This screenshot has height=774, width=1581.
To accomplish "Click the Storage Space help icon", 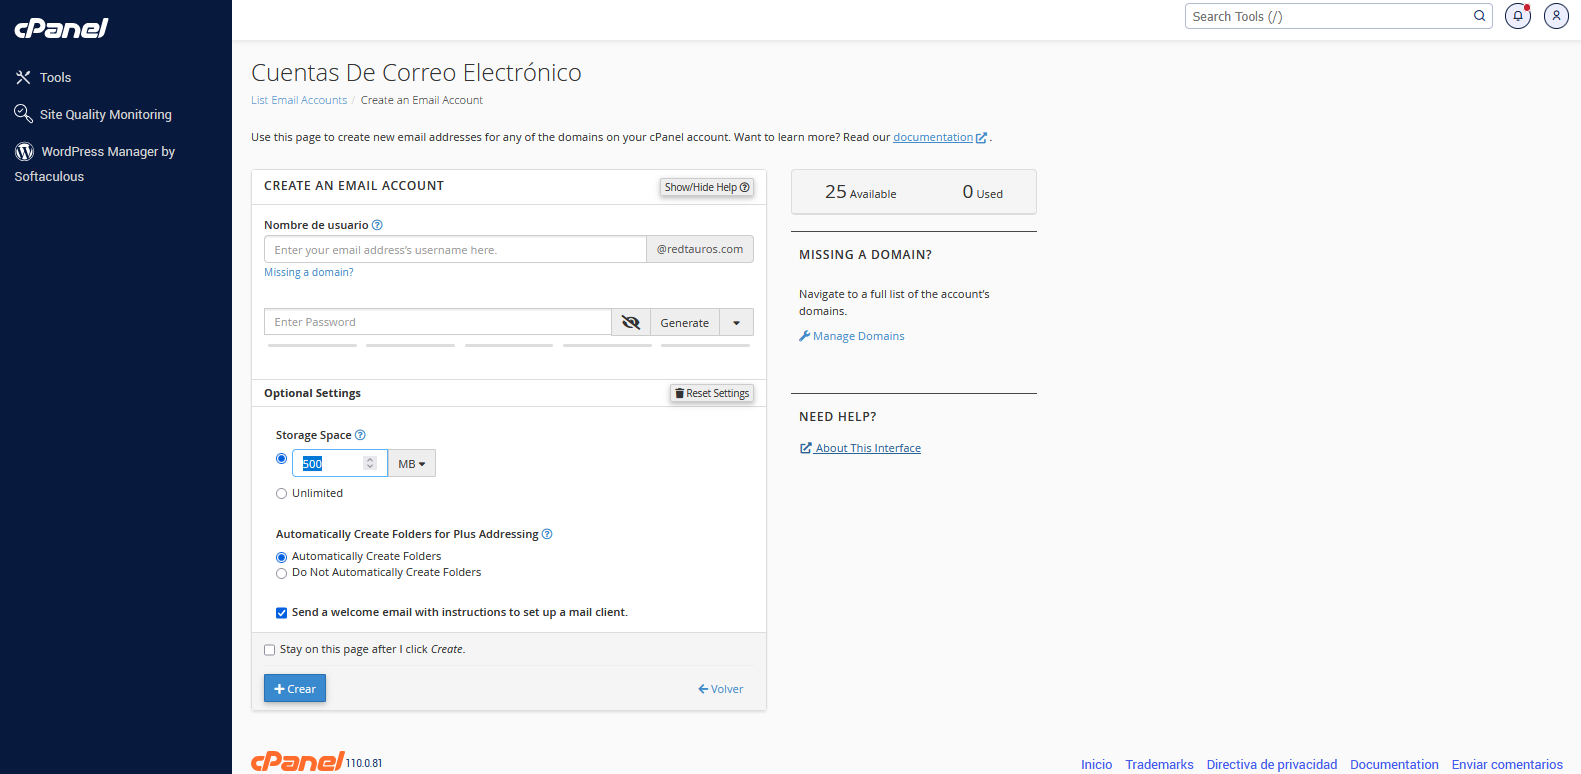I will click(x=360, y=435).
